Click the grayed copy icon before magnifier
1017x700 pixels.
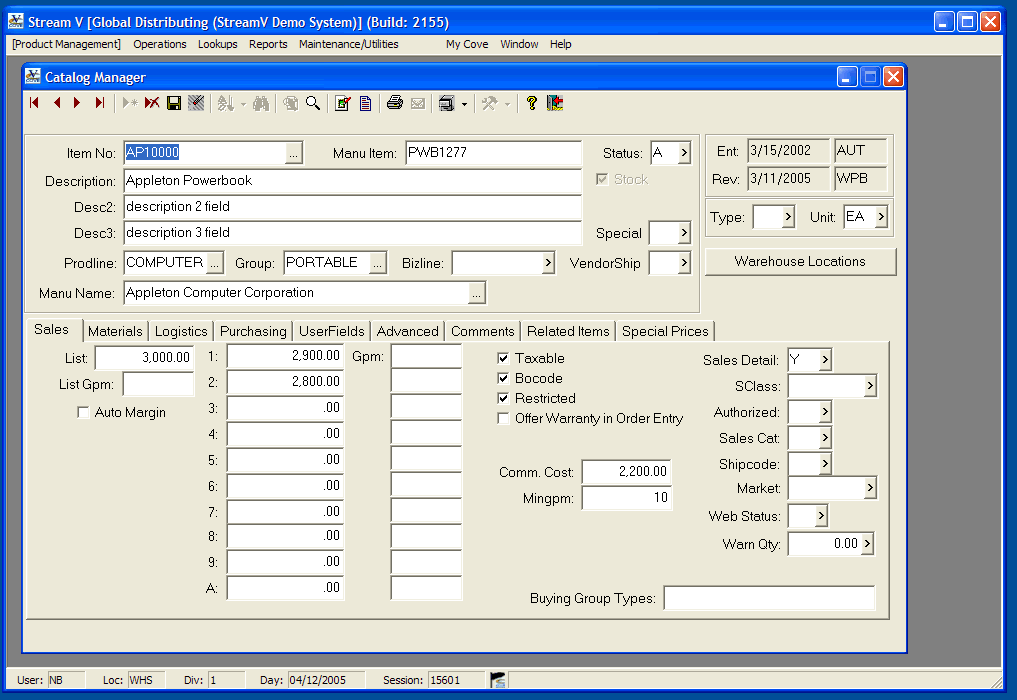pos(291,103)
